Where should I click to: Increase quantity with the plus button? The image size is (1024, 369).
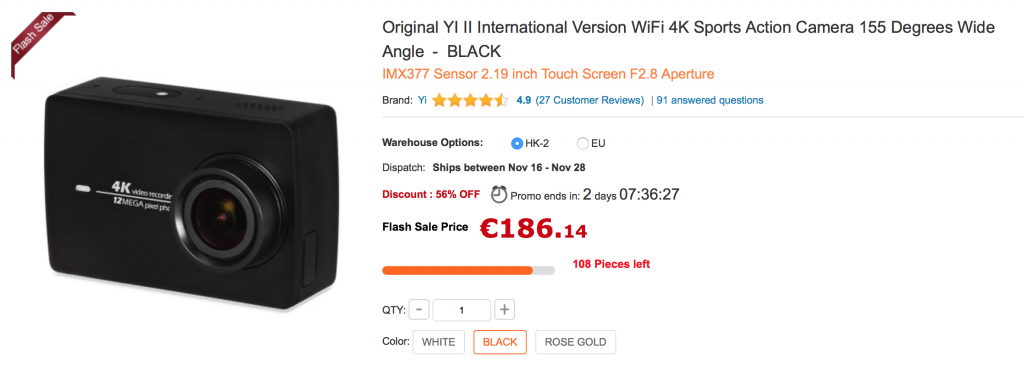tap(504, 310)
